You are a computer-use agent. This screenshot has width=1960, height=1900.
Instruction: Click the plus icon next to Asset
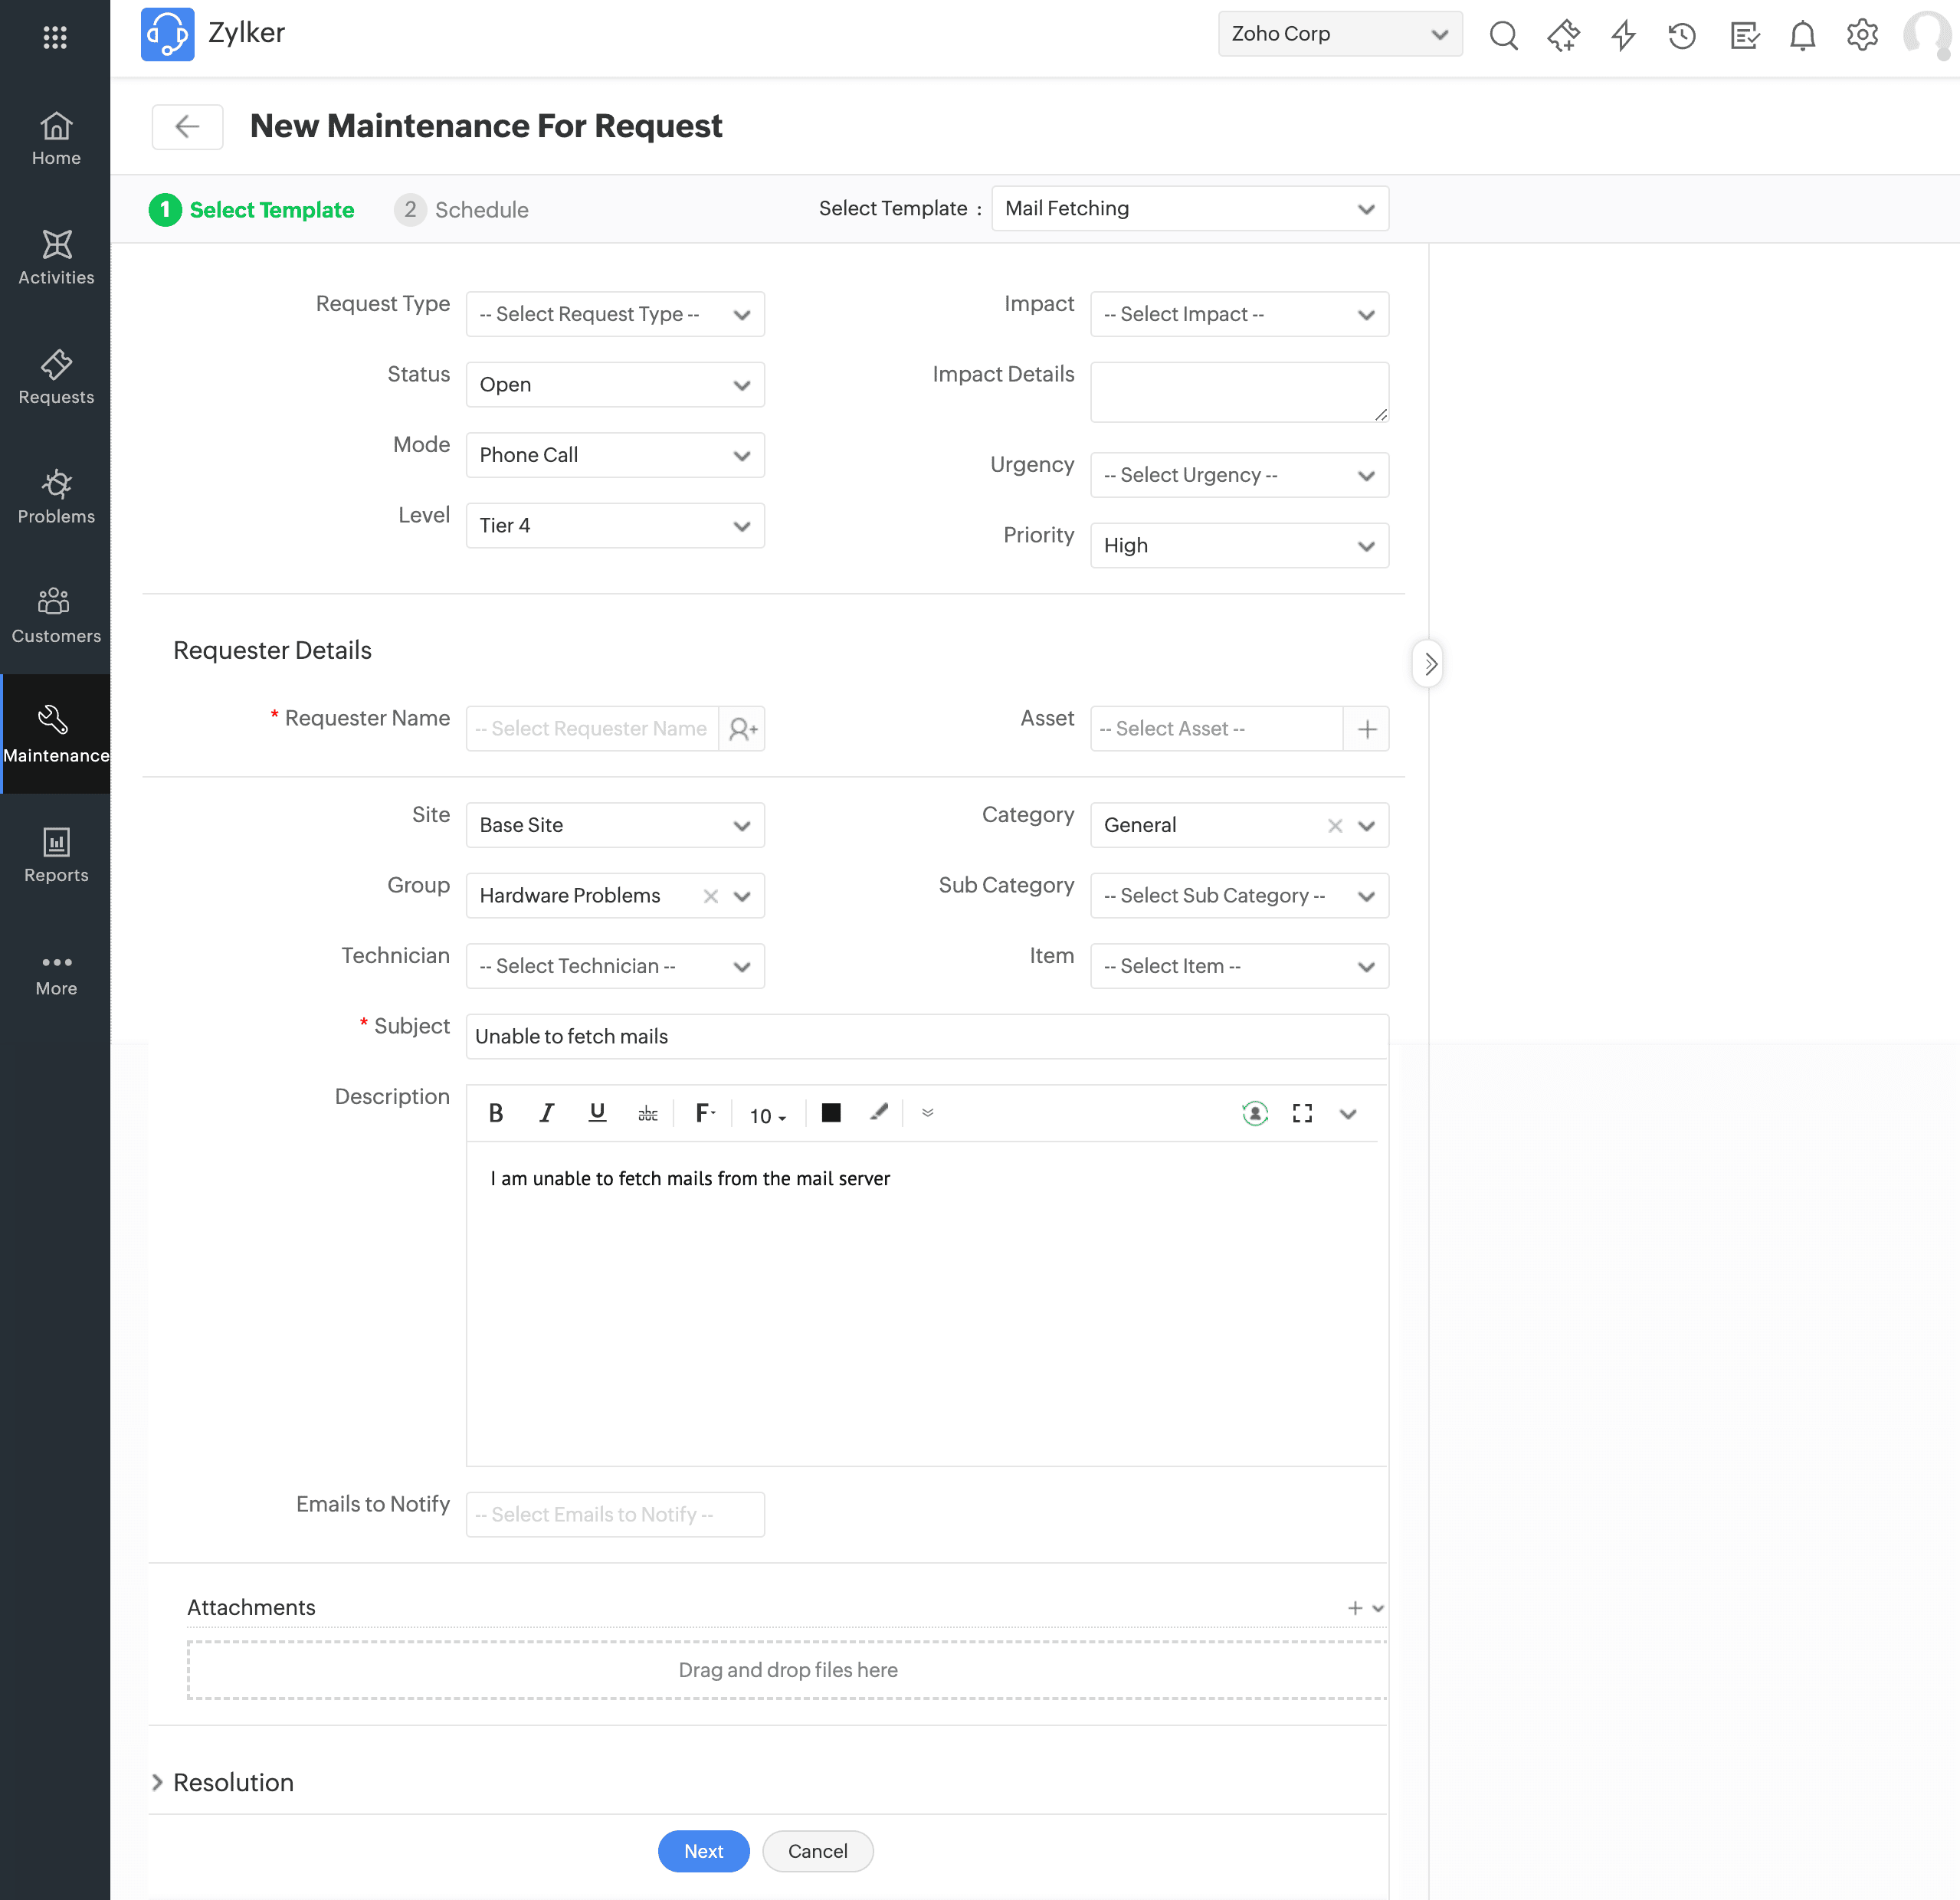1366,729
